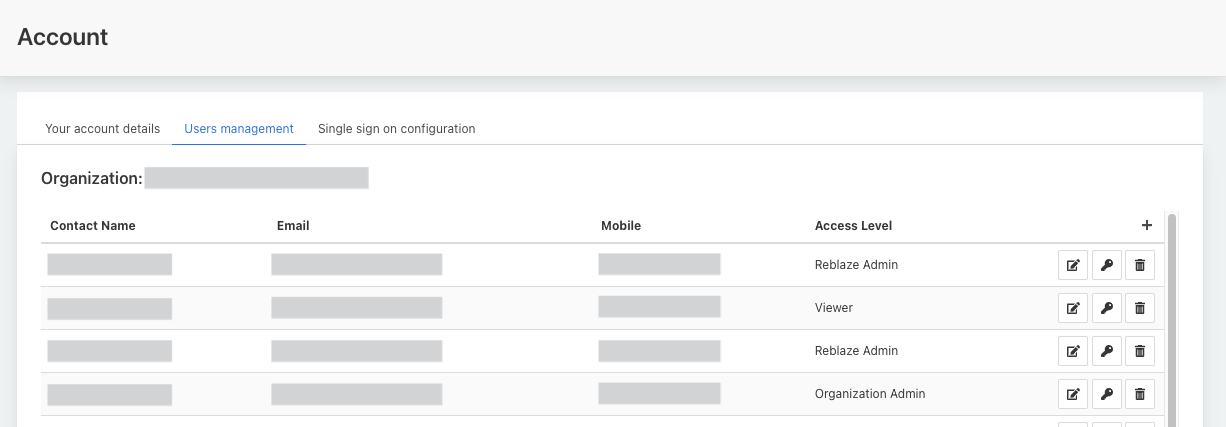The image size is (1226, 427).
Task: Edit the Organization Admin user
Action: coord(1073,394)
